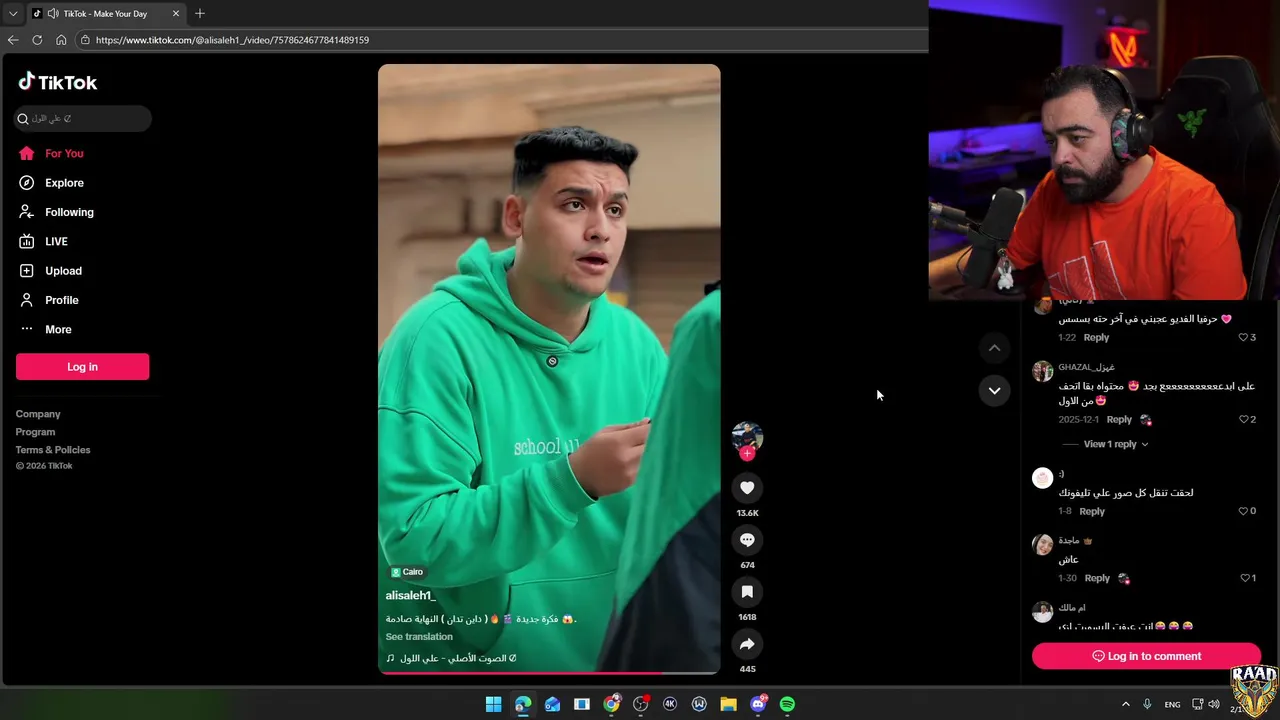Viewport: 1280px width, 720px height.
Task: Like the comment with 3 likes
Action: pyautogui.click(x=1244, y=338)
